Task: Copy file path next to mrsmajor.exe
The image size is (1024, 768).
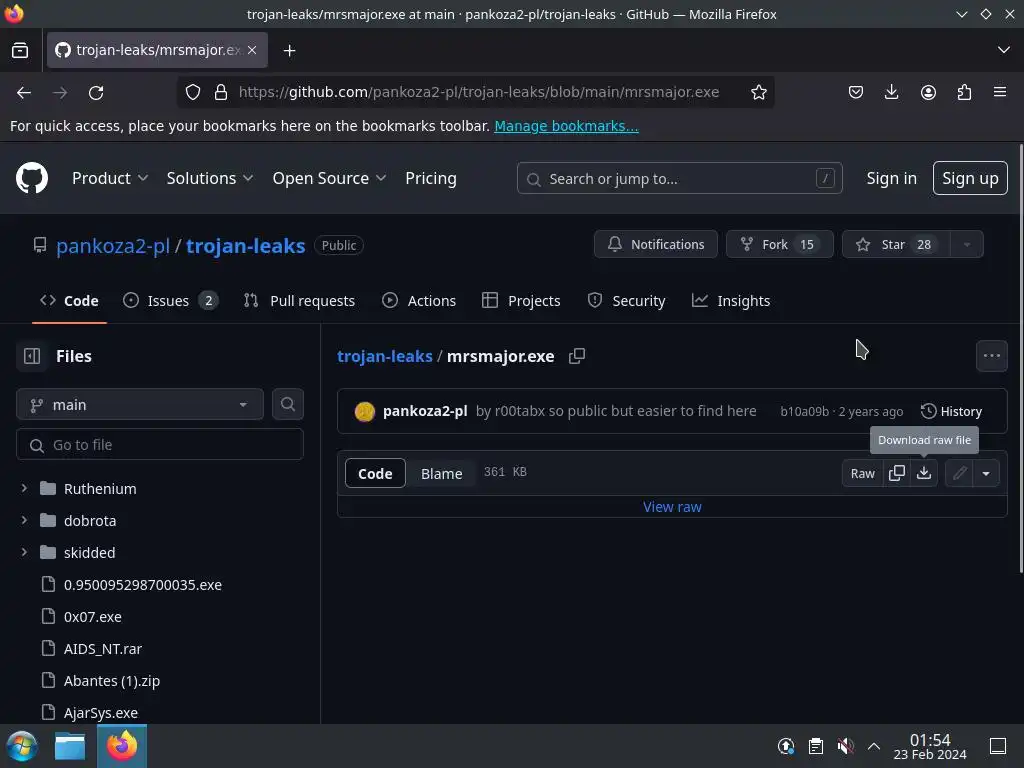Action: pyautogui.click(x=577, y=356)
